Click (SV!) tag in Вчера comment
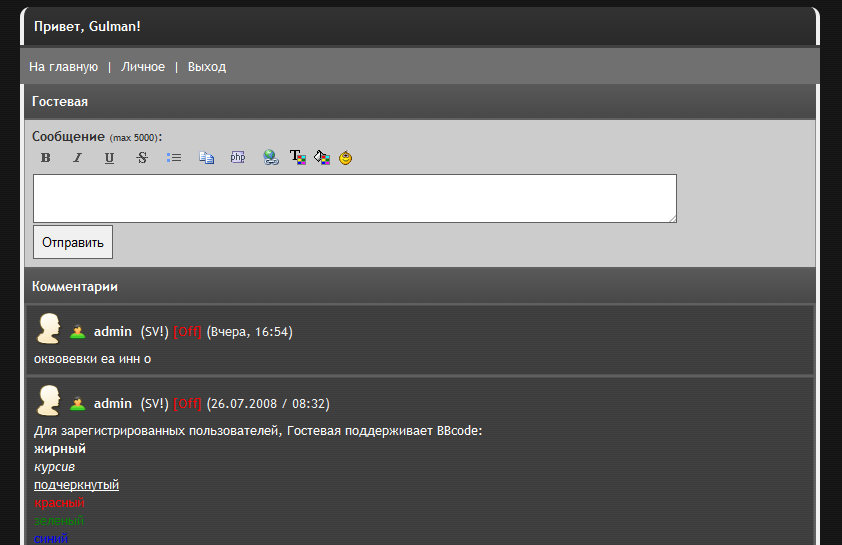The height and width of the screenshot is (545, 842). [x=155, y=332]
